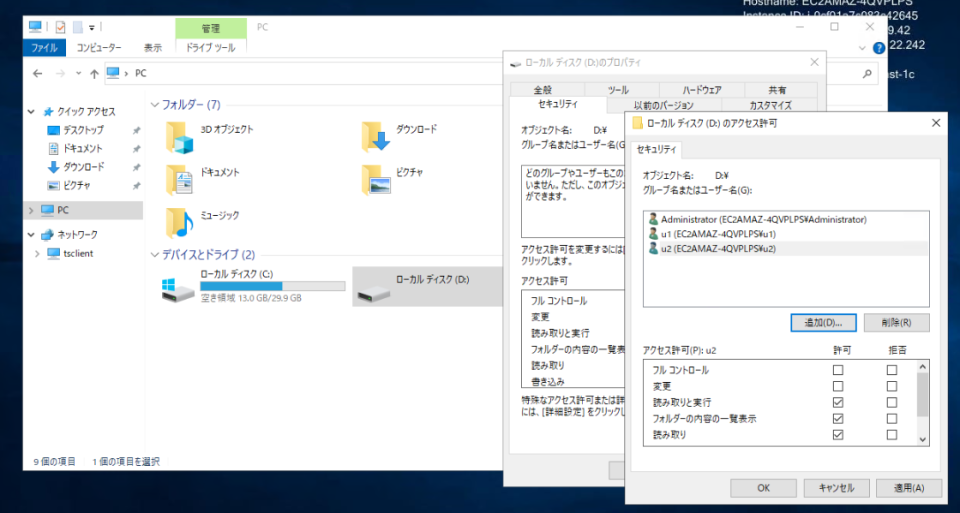This screenshot has height=513, width=960.
Task: Open the 3D オブジェクト folder icon
Action: coord(179,137)
